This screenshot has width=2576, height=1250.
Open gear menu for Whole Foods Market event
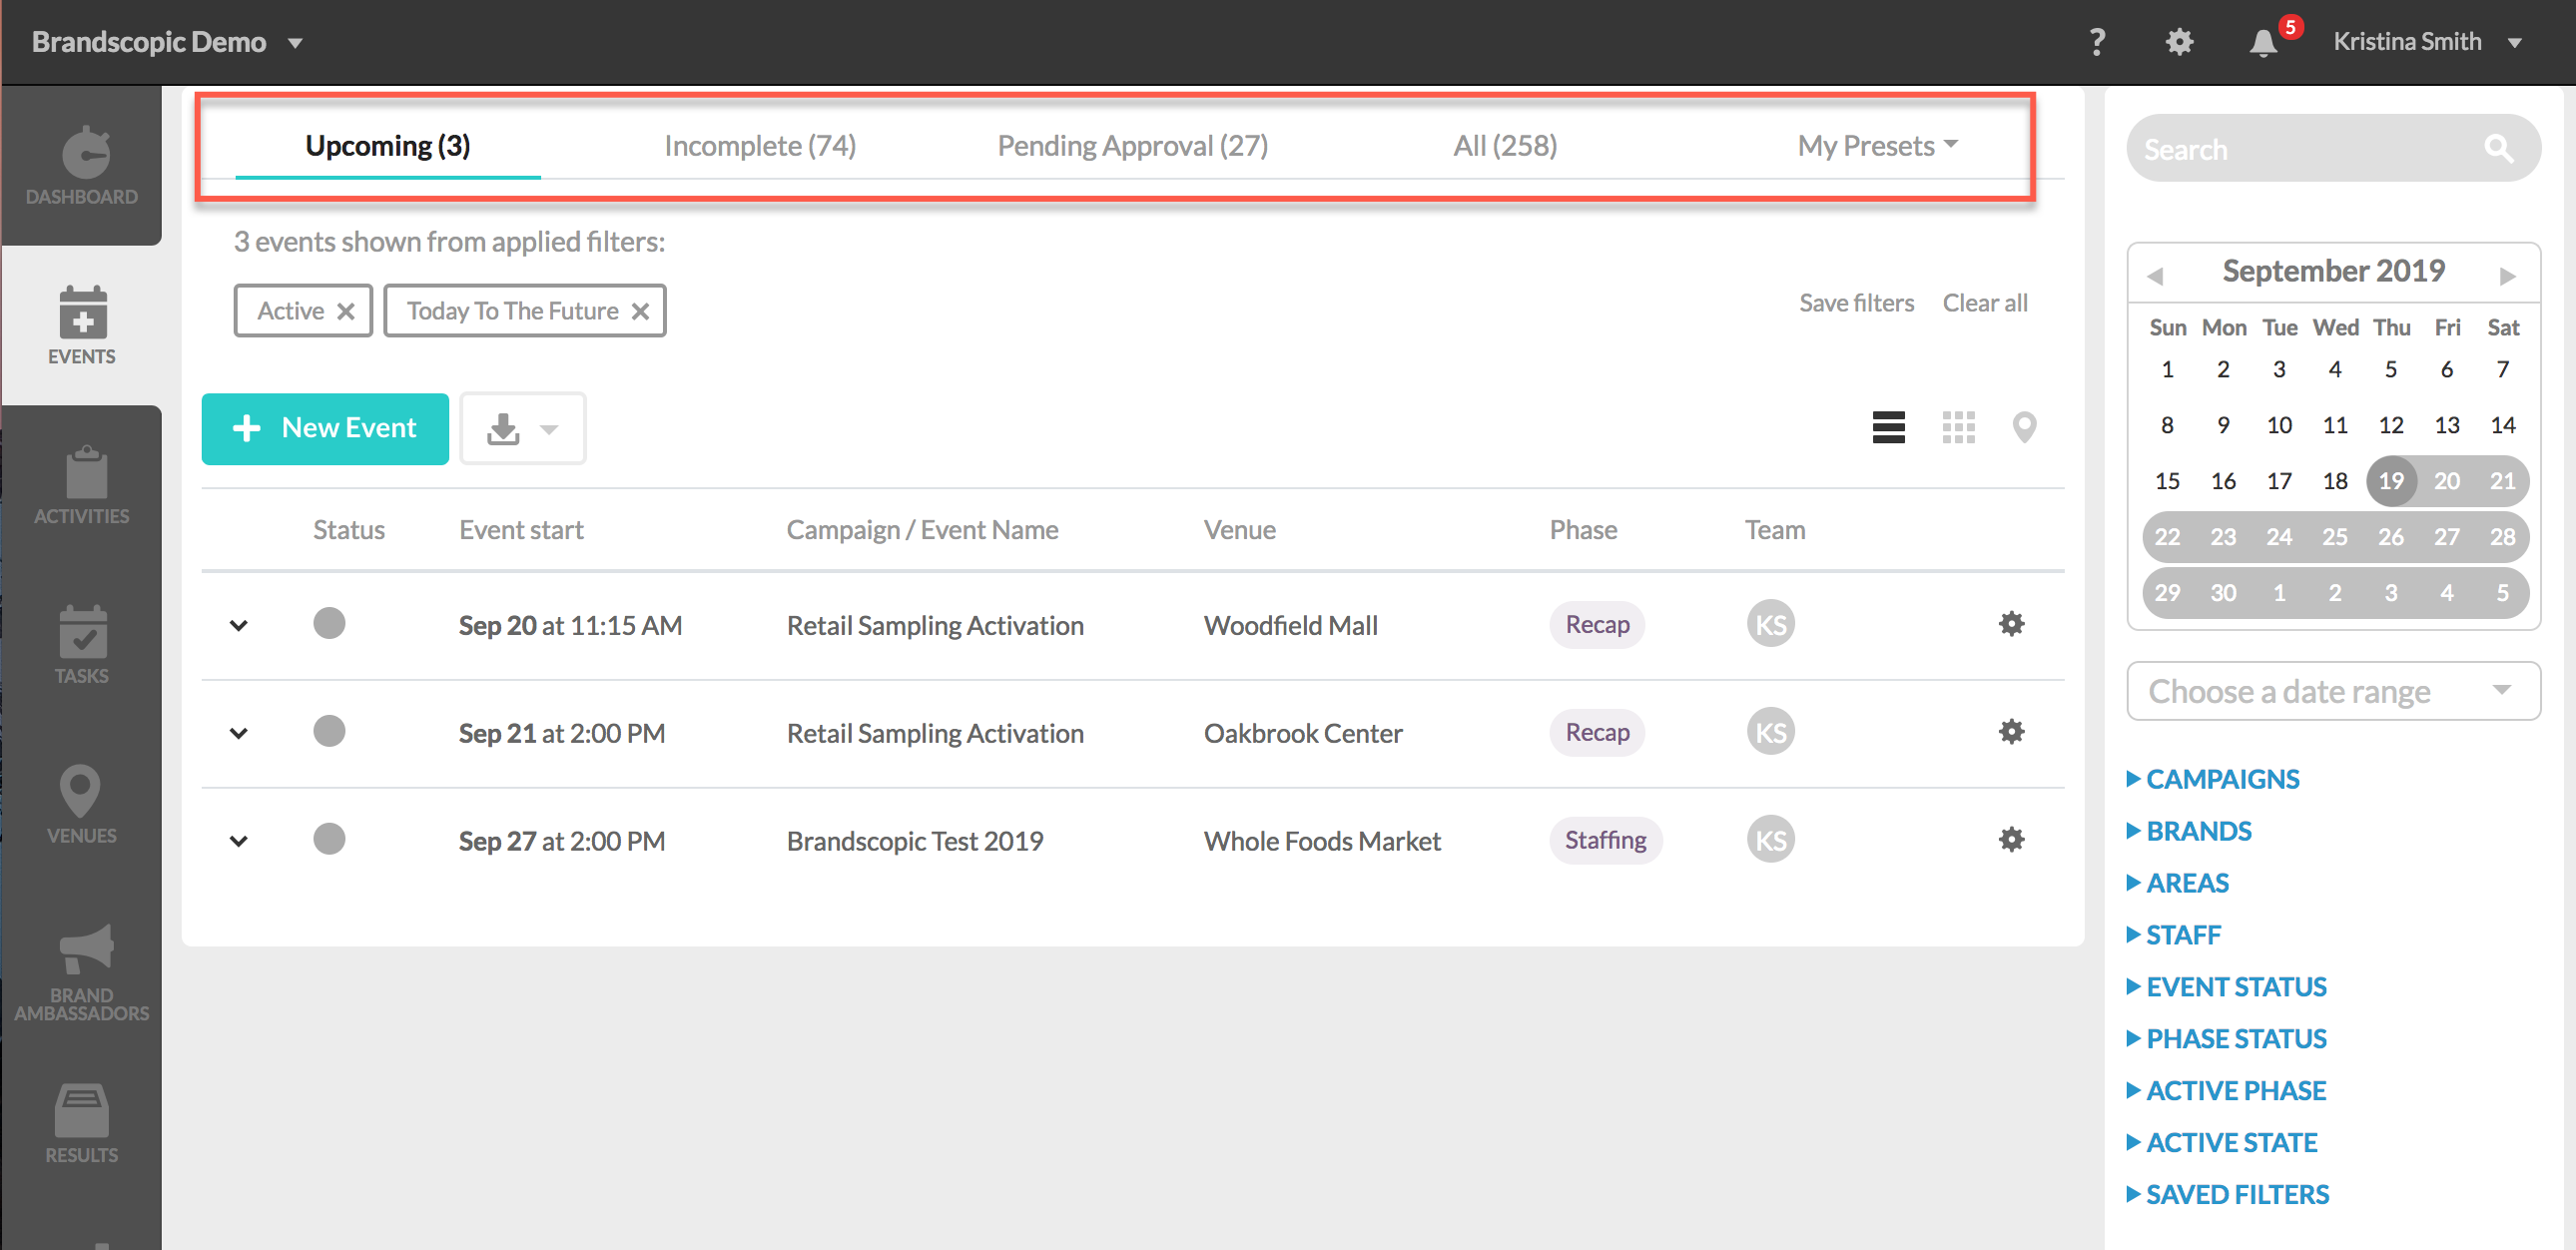click(2011, 840)
